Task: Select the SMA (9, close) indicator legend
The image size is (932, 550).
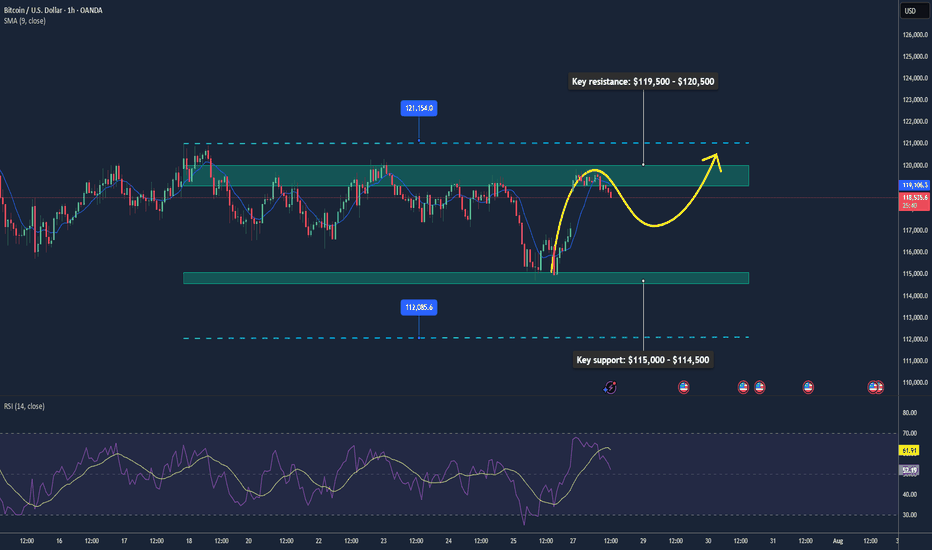Action: (24, 21)
